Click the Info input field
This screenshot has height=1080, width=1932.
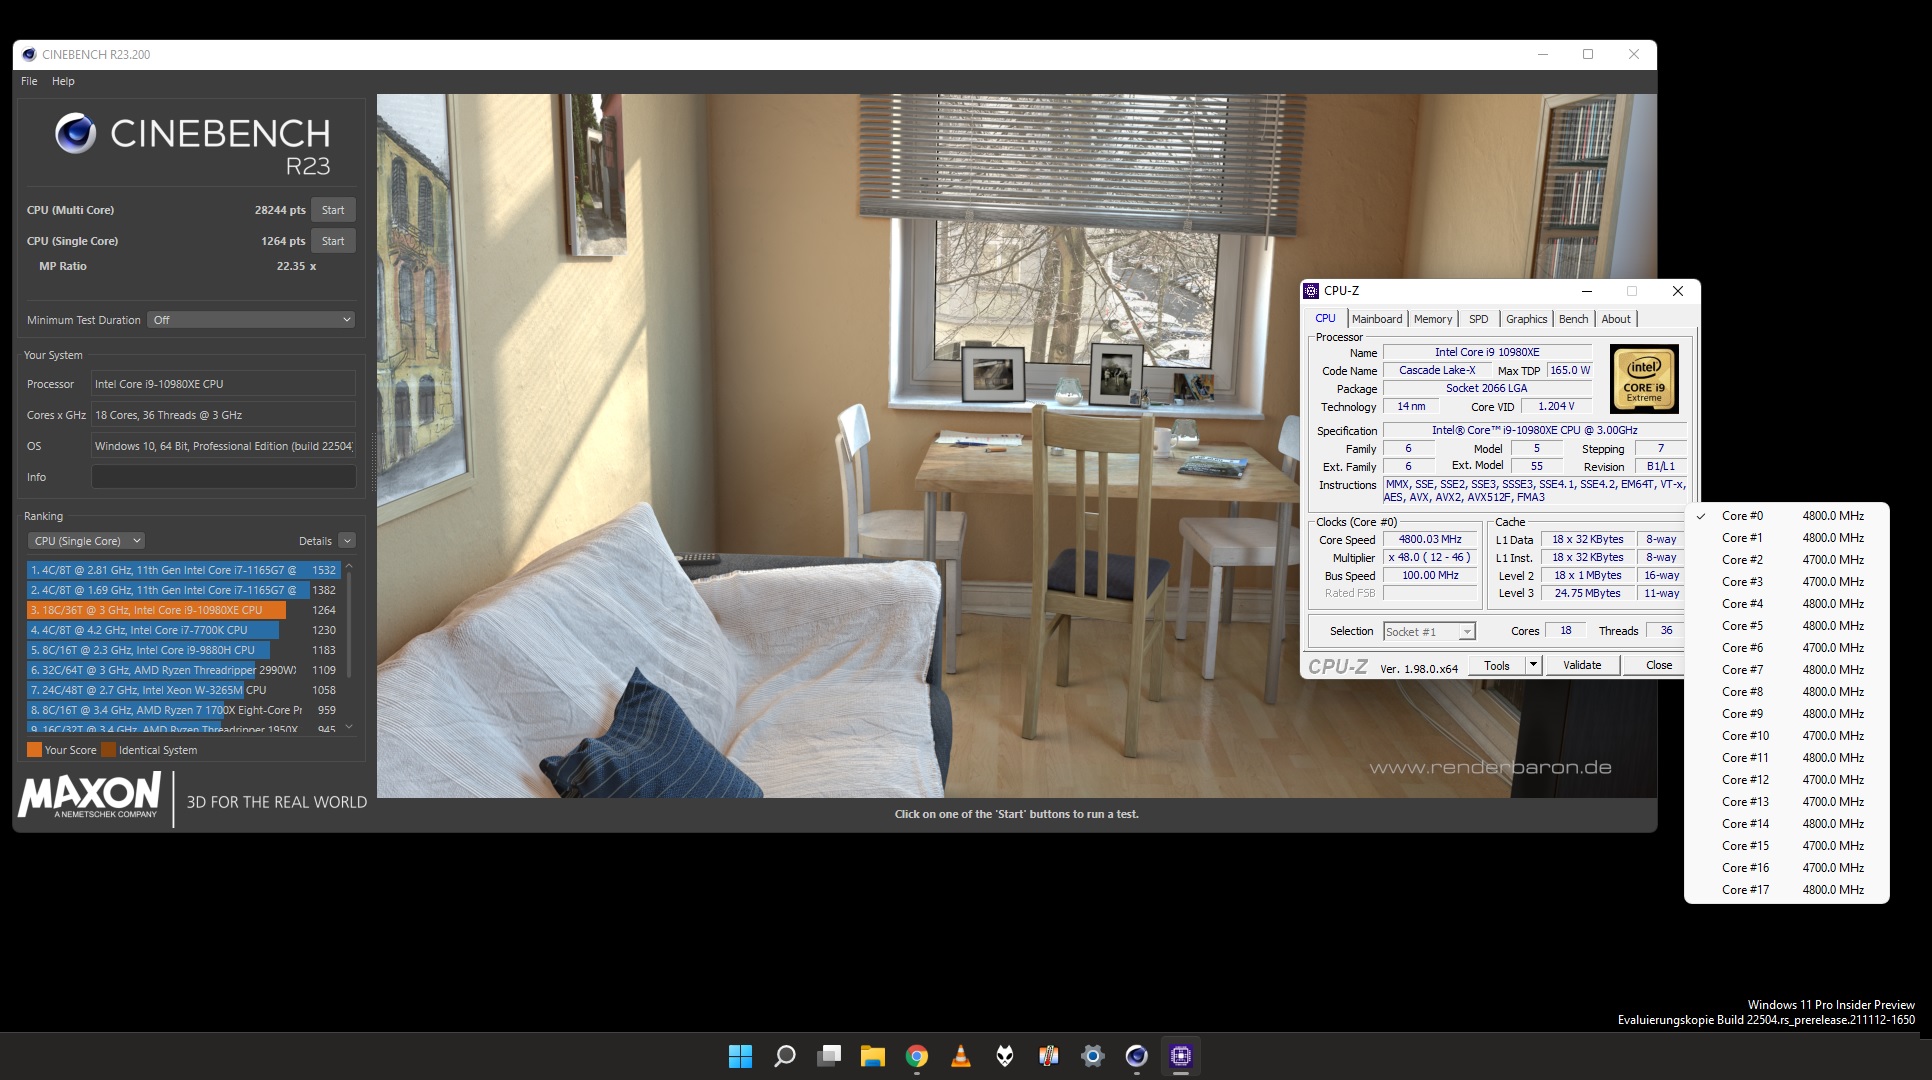coord(223,477)
